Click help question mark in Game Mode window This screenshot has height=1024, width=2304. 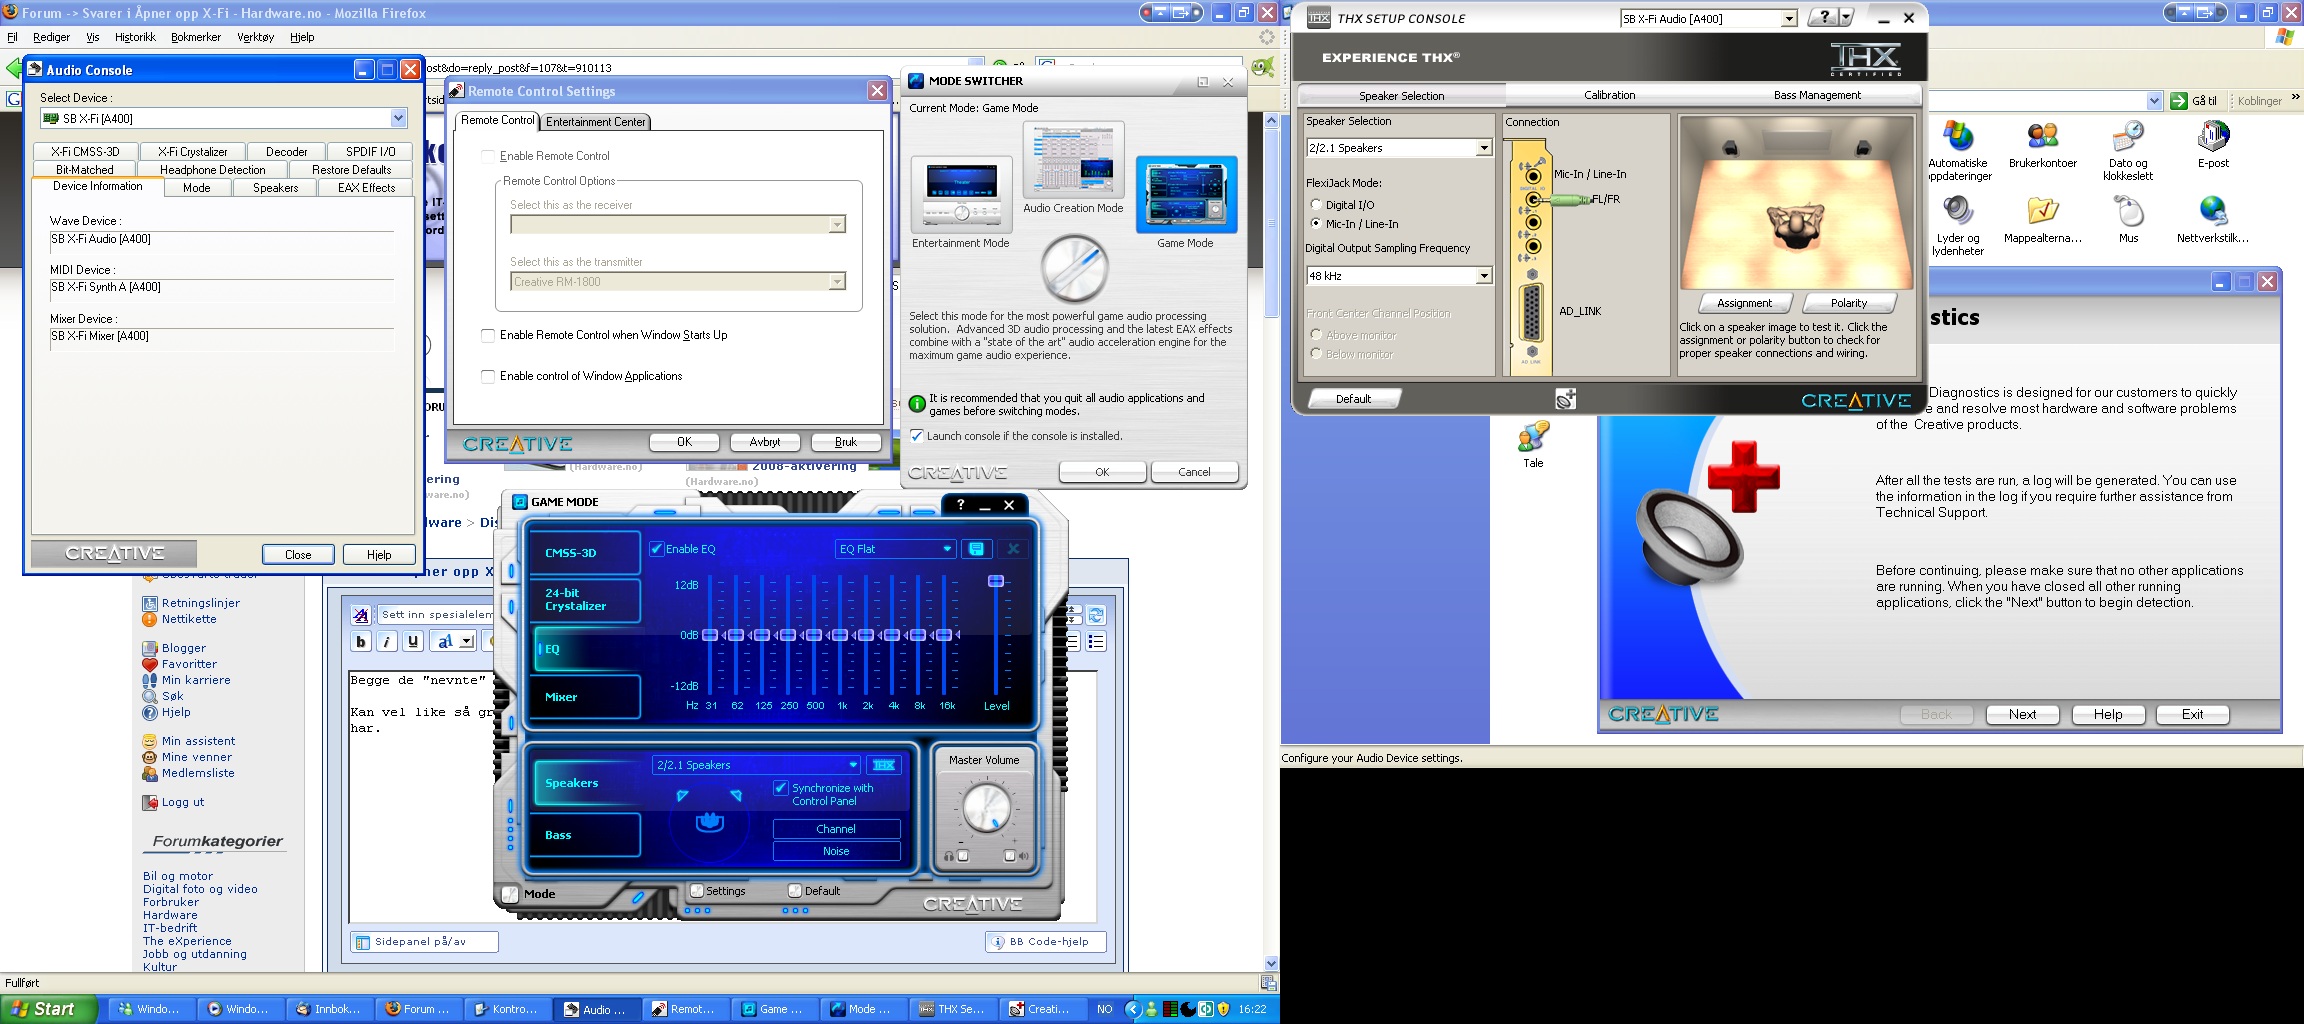point(961,505)
